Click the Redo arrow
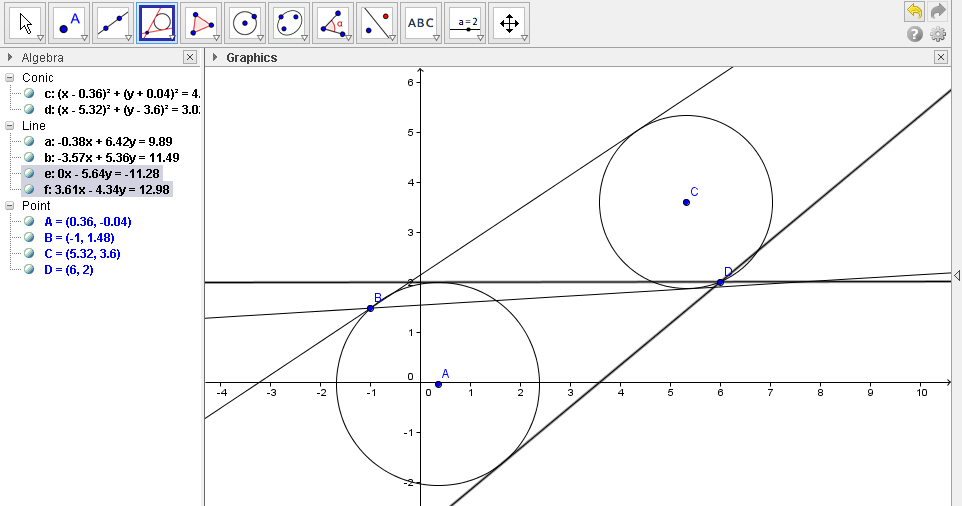 tap(938, 11)
